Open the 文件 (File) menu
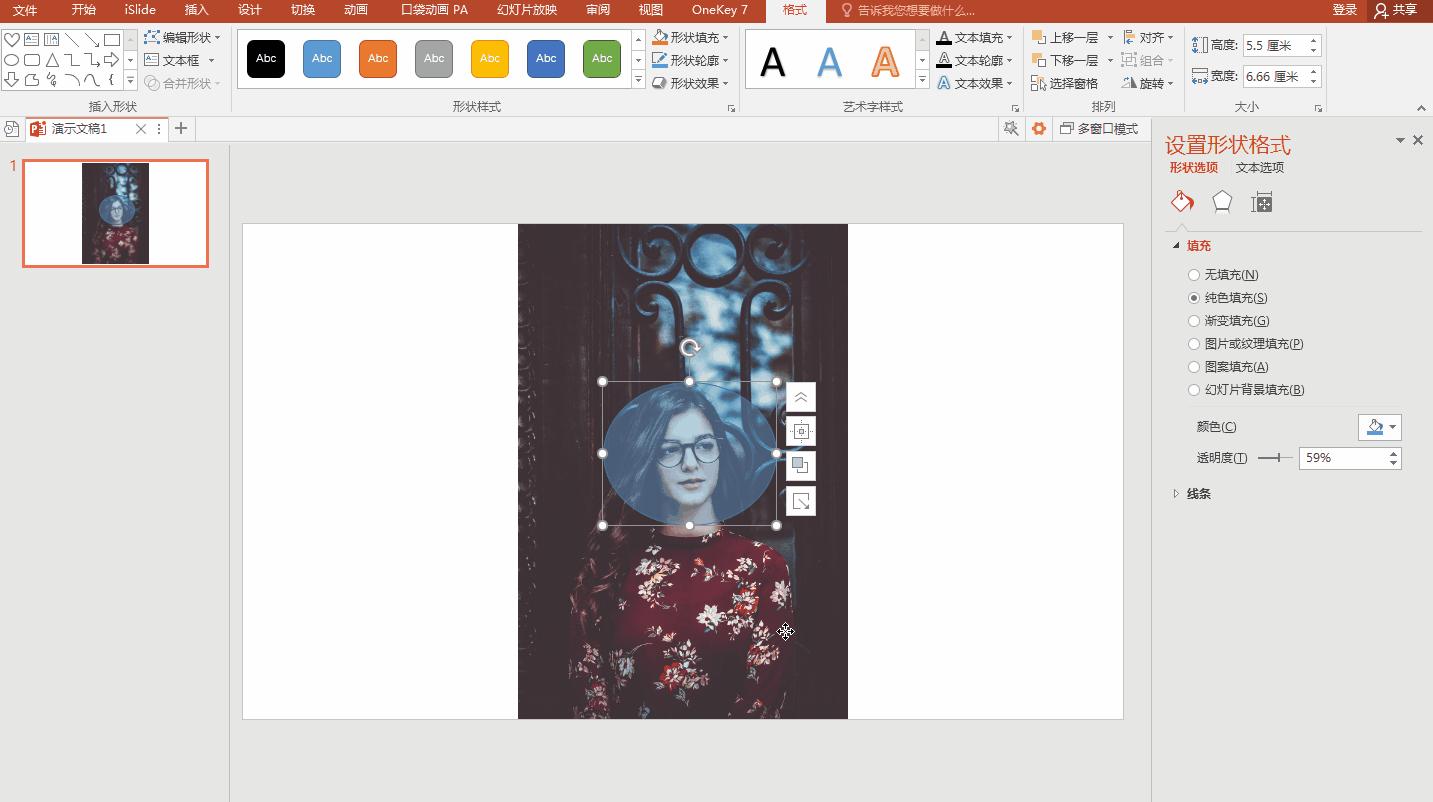The width and height of the screenshot is (1433, 802). (x=25, y=10)
